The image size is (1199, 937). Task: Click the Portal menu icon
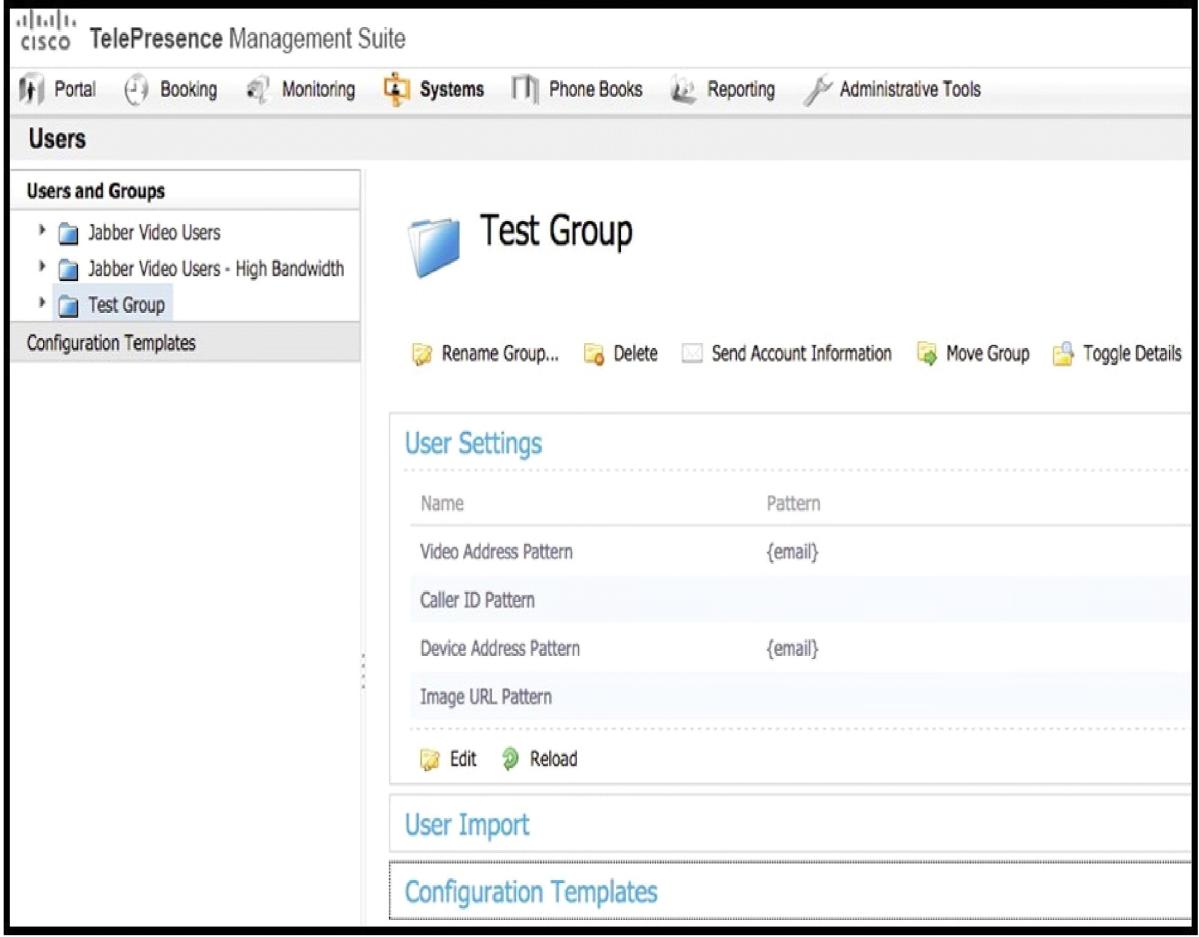click(x=31, y=89)
